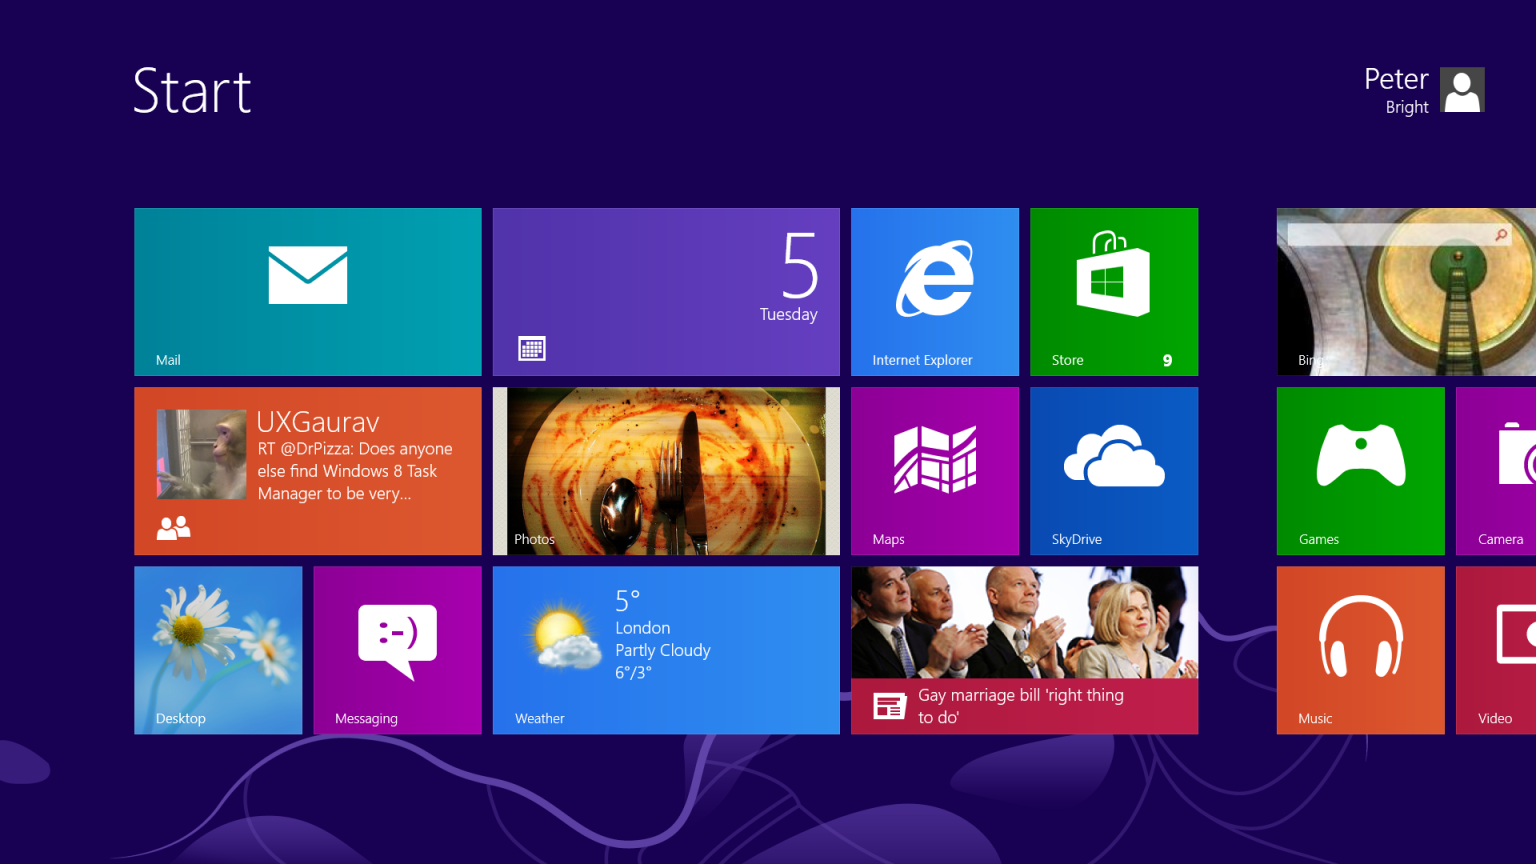Open the Calendar showing Tuesday 5

tap(665, 291)
